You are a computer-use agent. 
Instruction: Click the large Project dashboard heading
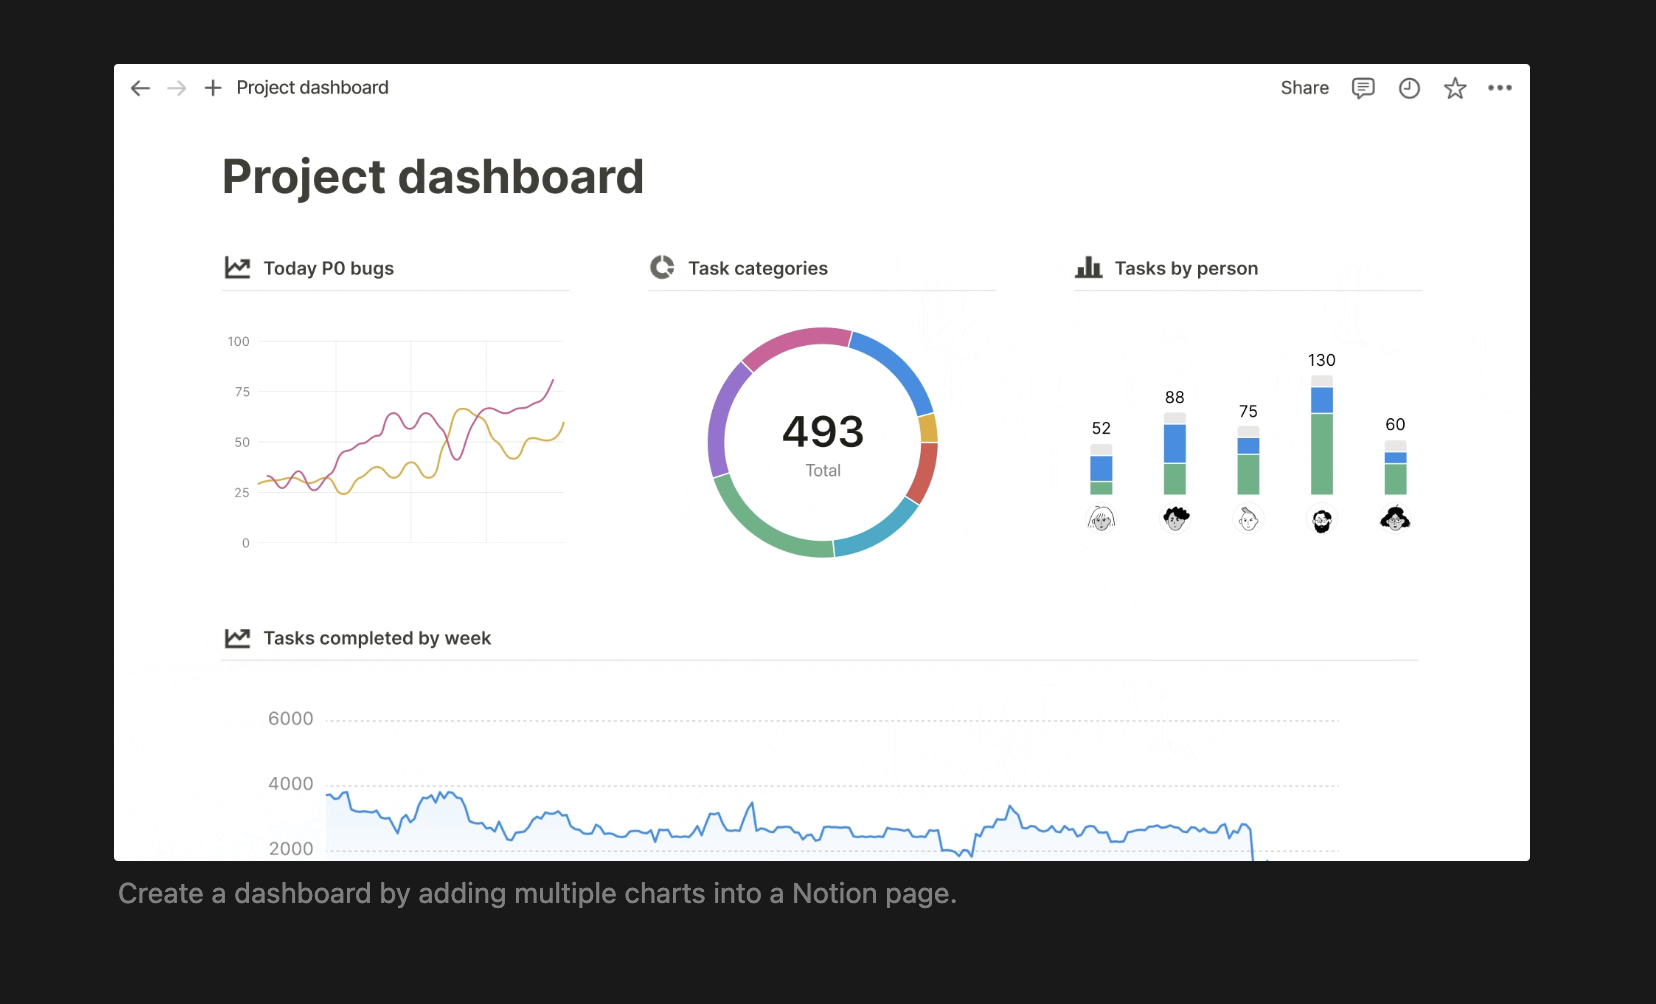click(x=433, y=177)
